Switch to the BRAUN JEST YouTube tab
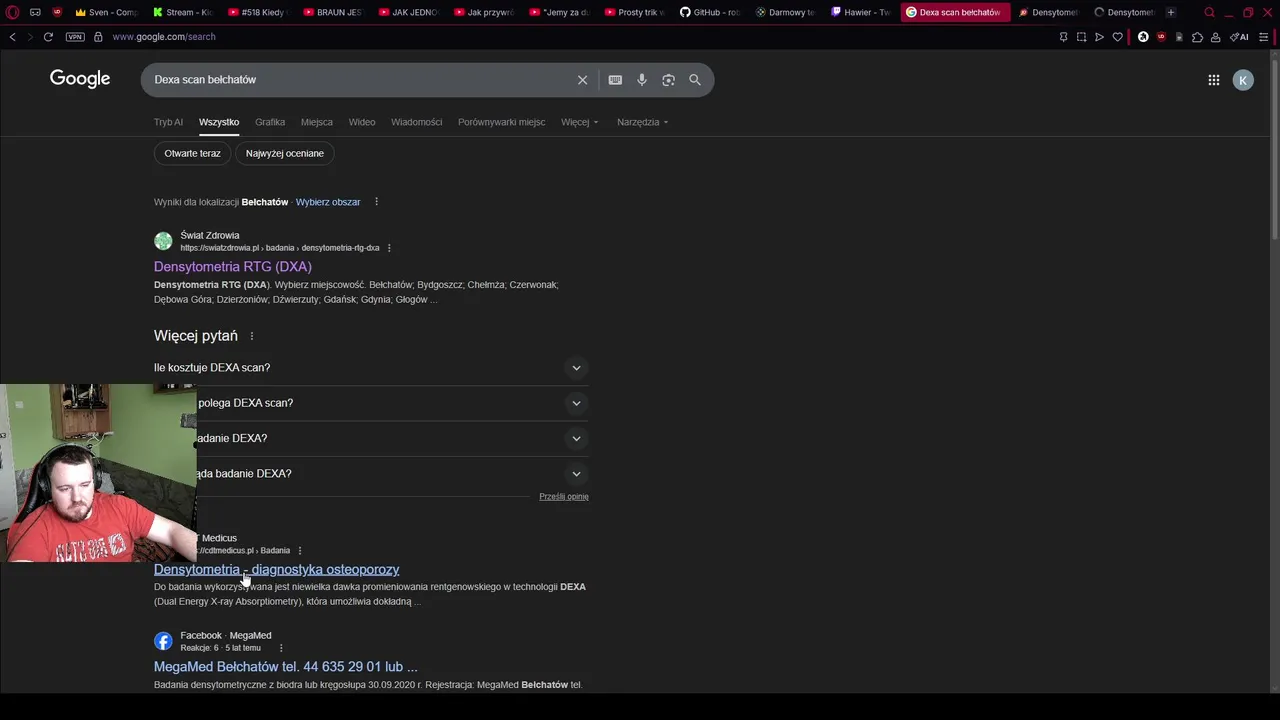The height and width of the screenshot is (720, 1280). [x=333, y=12]
